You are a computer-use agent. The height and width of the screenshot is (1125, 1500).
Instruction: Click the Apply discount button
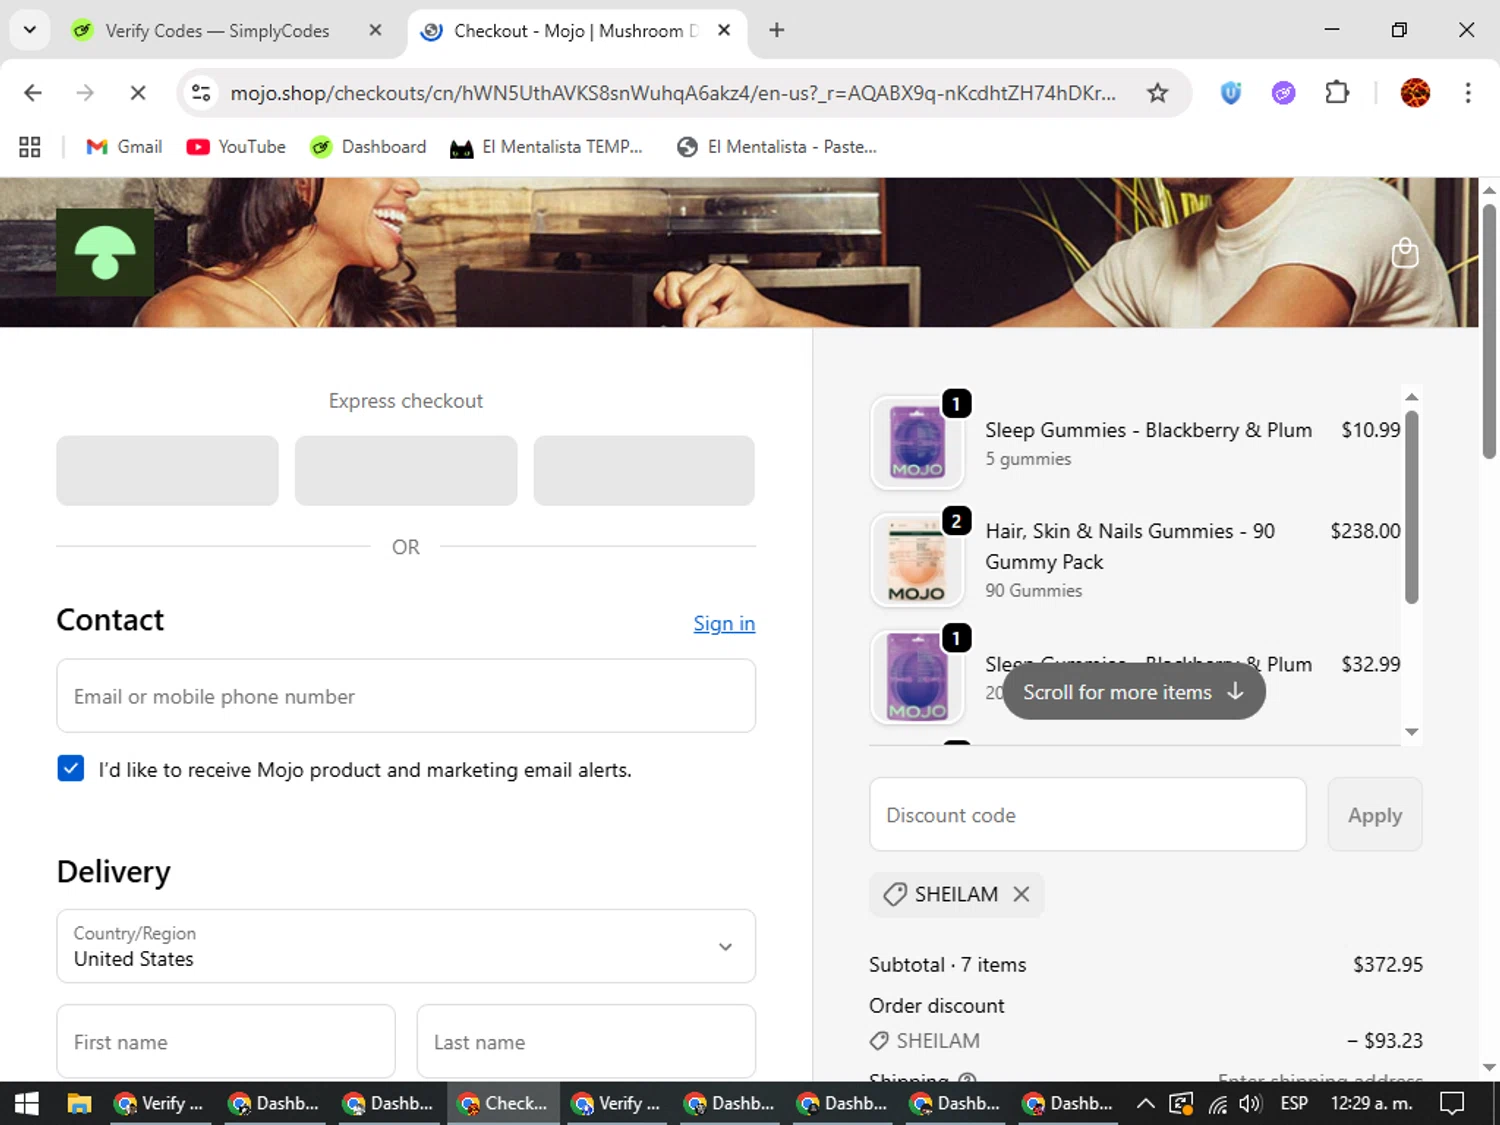point(1375,815)
